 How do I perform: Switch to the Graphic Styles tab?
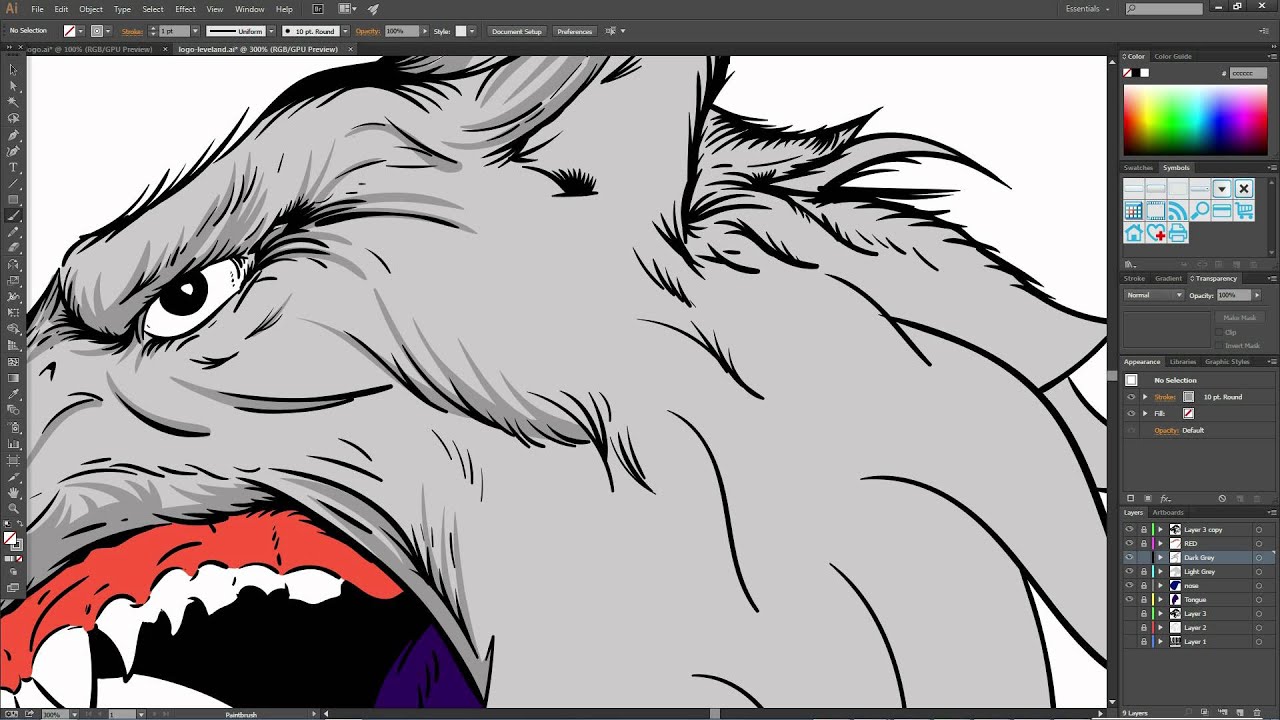[1227, 362]
